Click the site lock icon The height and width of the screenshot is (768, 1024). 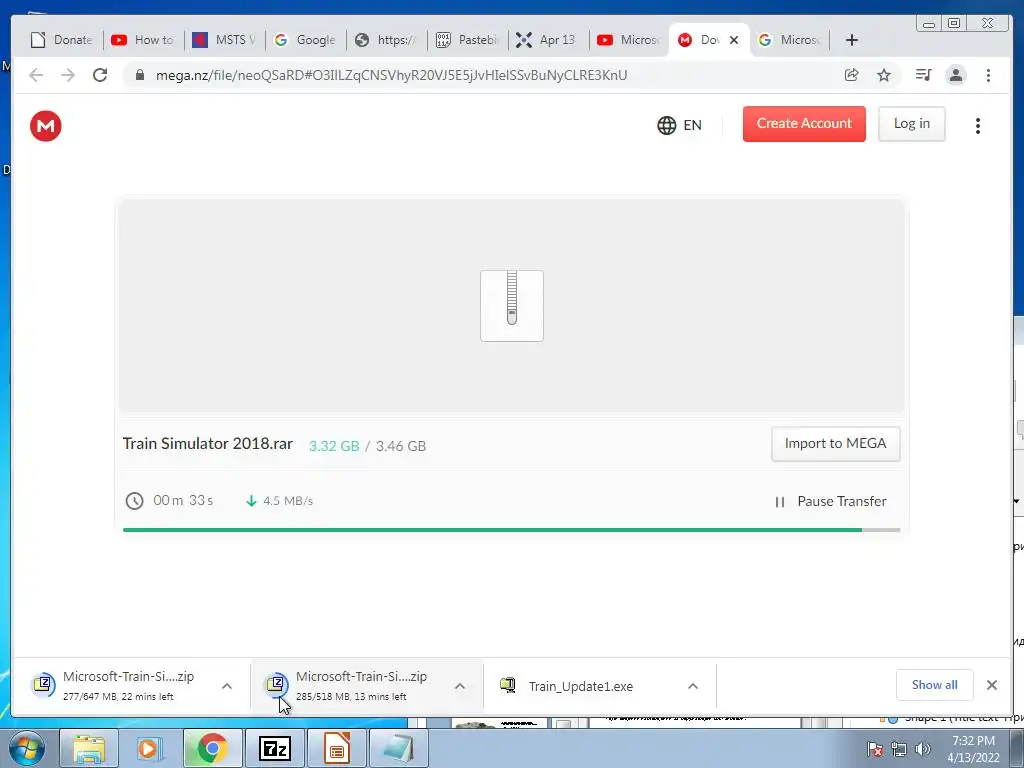[x=139, y=75]
